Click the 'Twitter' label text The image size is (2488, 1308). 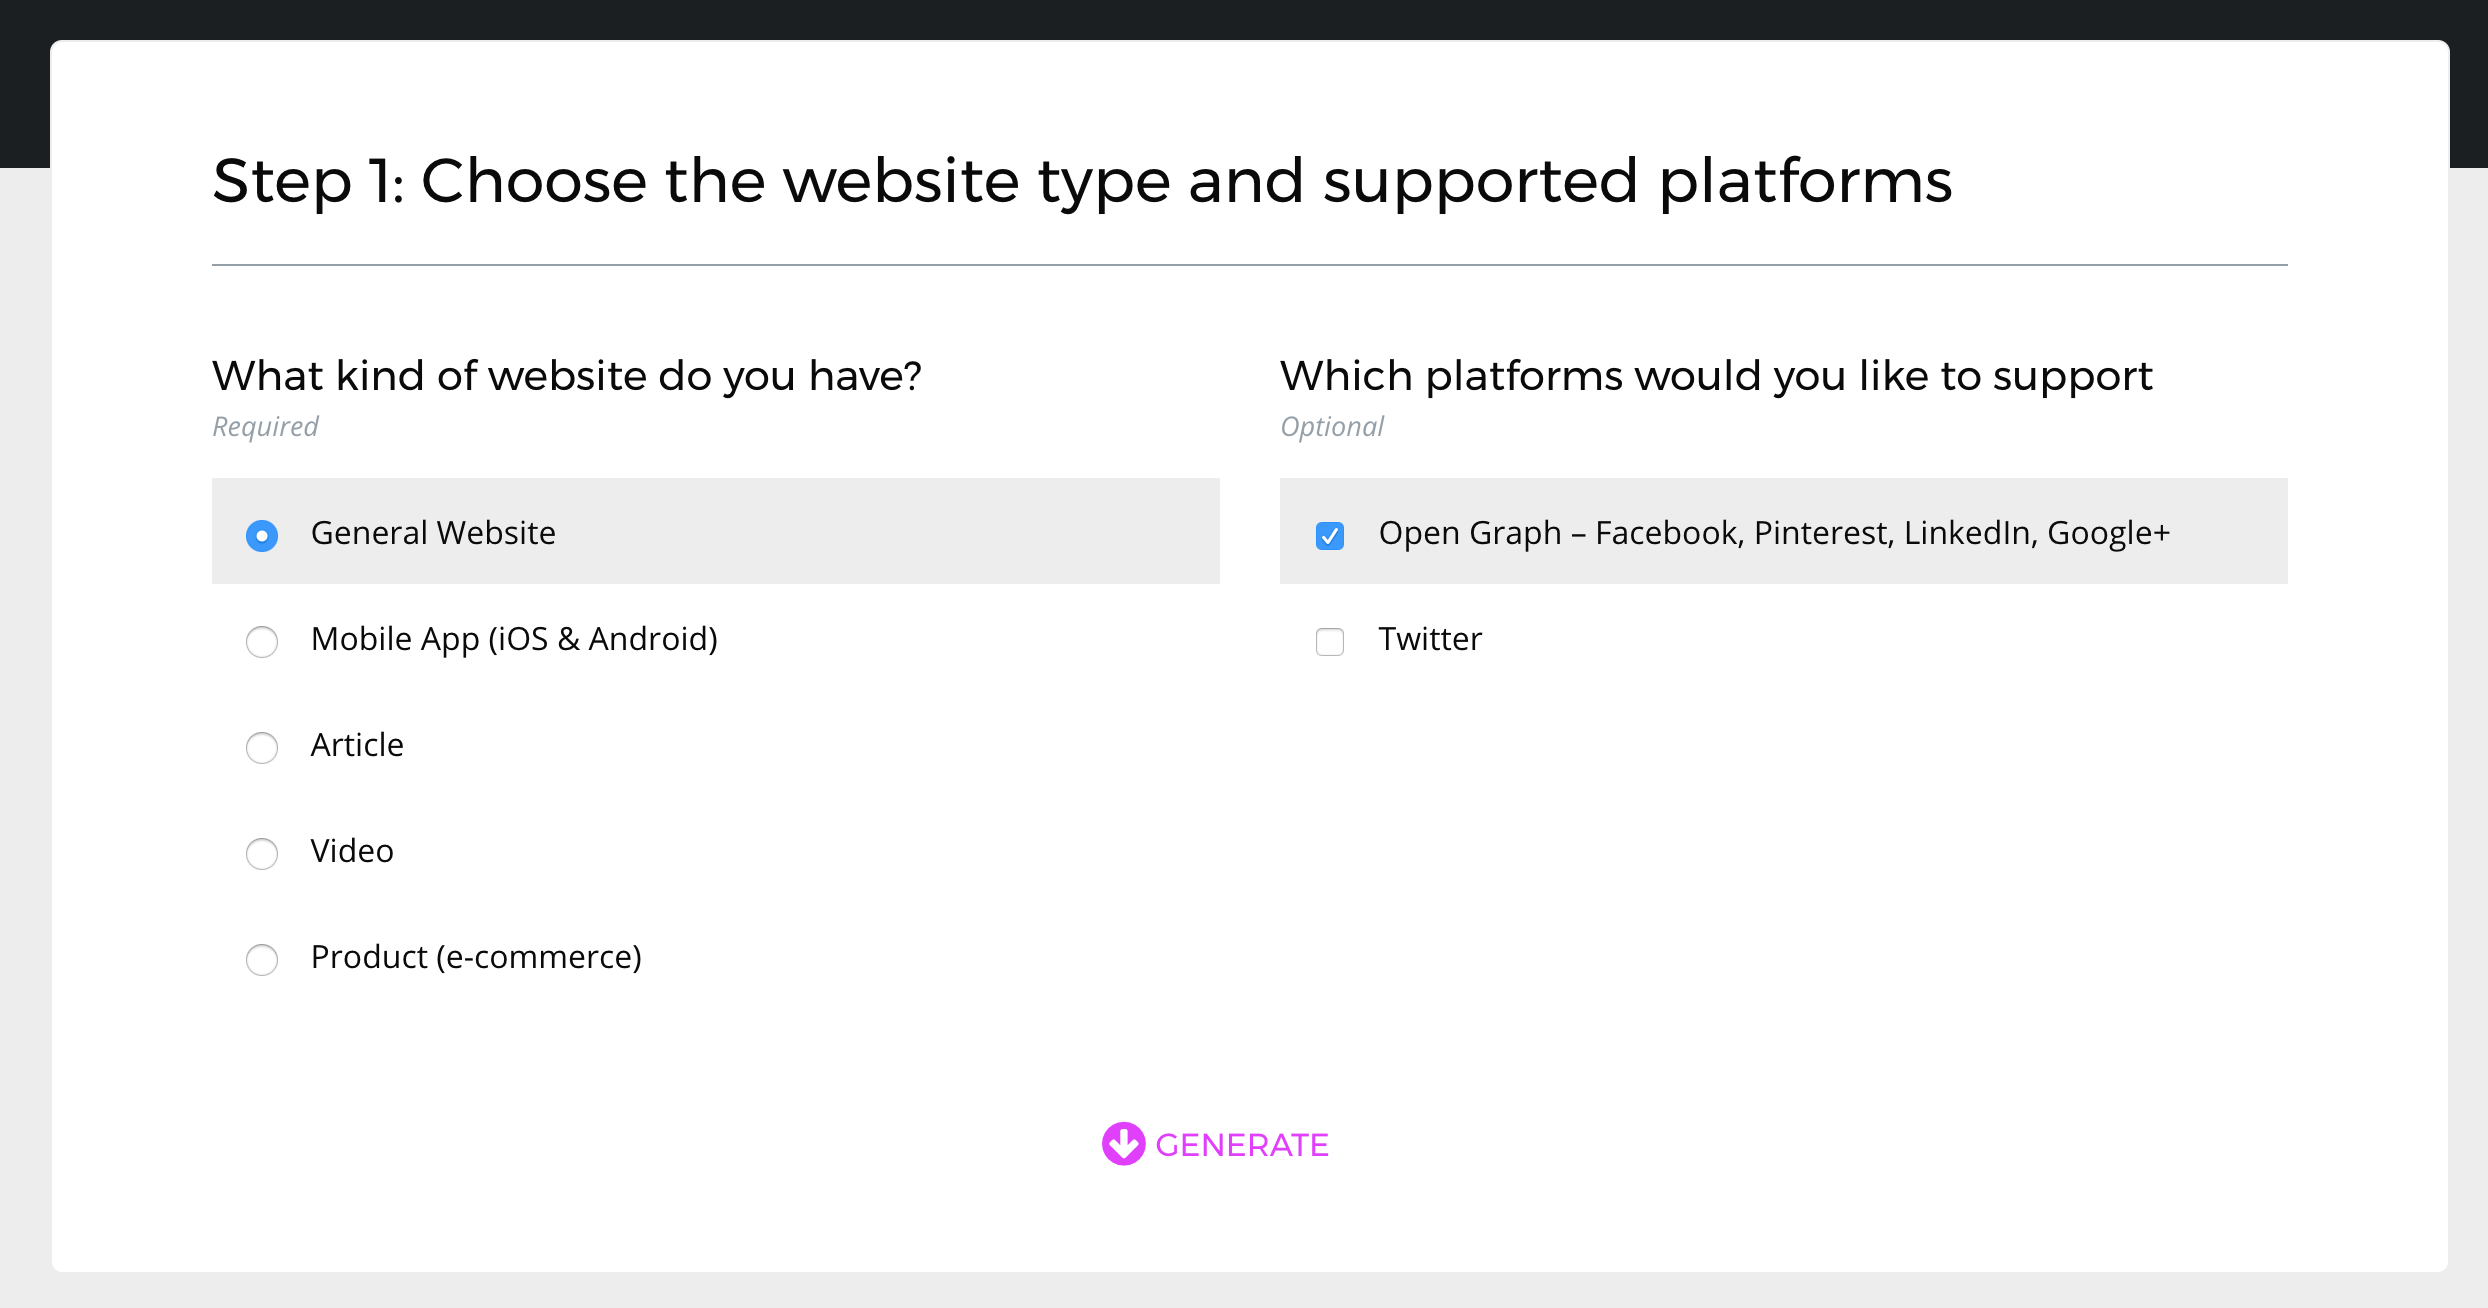pyautogui.click(x=1430, y=639)
